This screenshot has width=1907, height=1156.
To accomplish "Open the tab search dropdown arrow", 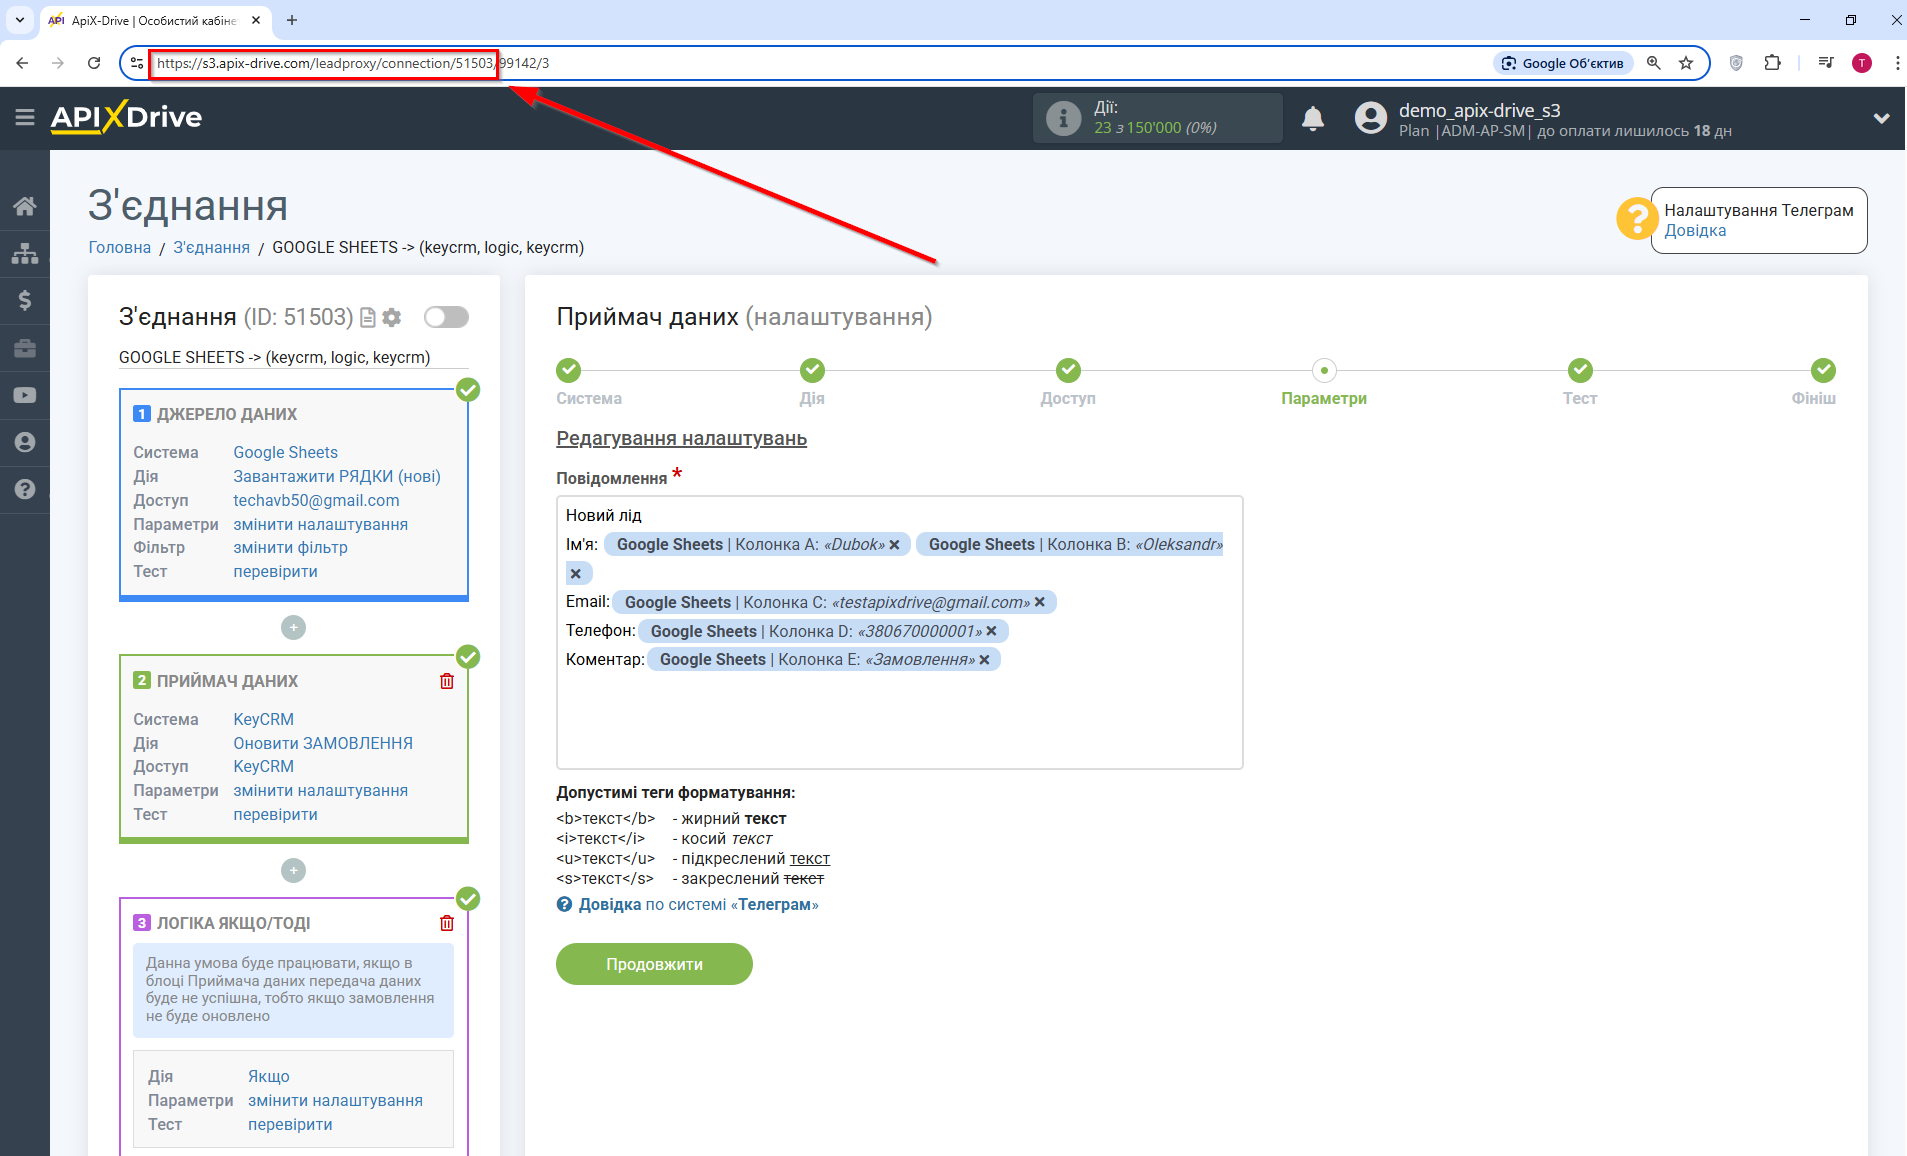I will tap(19, 20).
